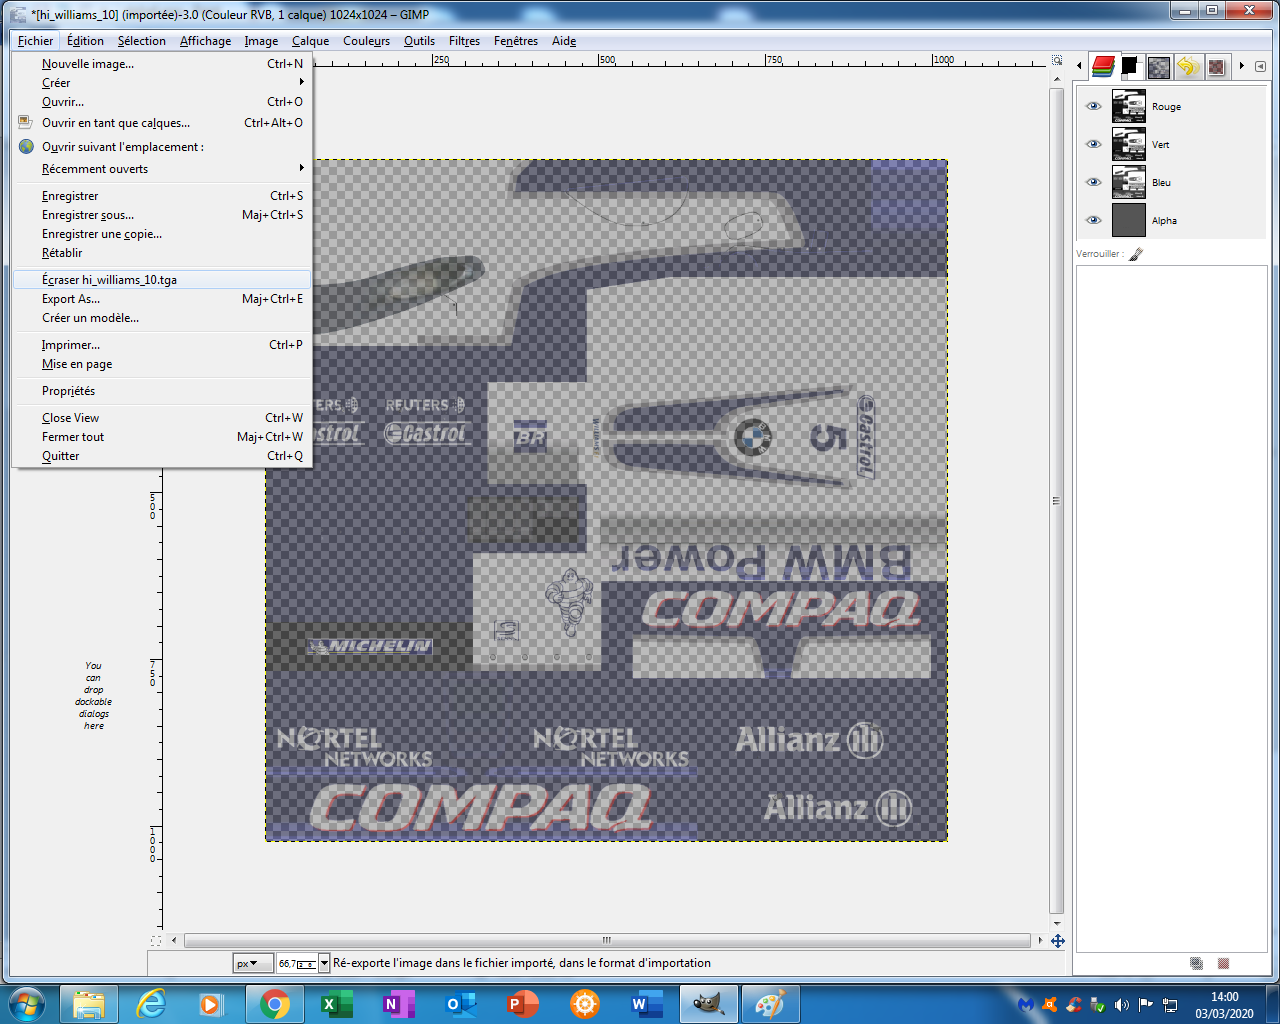This screenshot has height=1024, width=1280.
Task: Open OneNote from the taskbar
Action: click(x=398, y=1004)
